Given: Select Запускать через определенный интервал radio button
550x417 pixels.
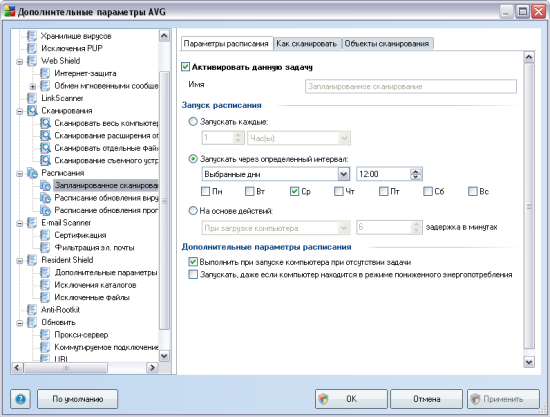Looking at the screenshot, I should tap(193, 159).
